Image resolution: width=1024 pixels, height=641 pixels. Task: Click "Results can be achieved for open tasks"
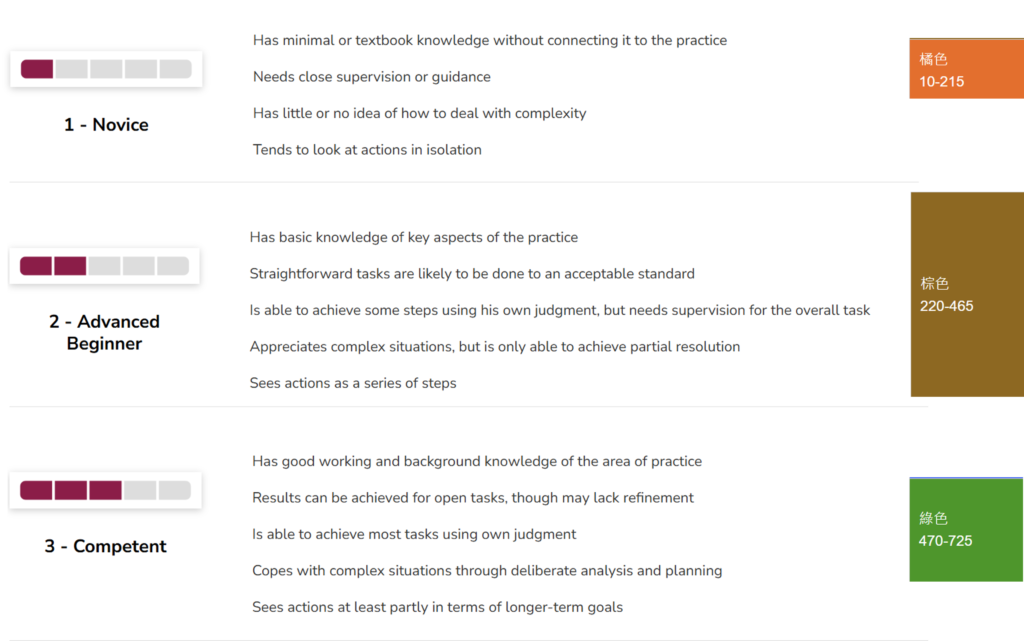coord(473,498)
